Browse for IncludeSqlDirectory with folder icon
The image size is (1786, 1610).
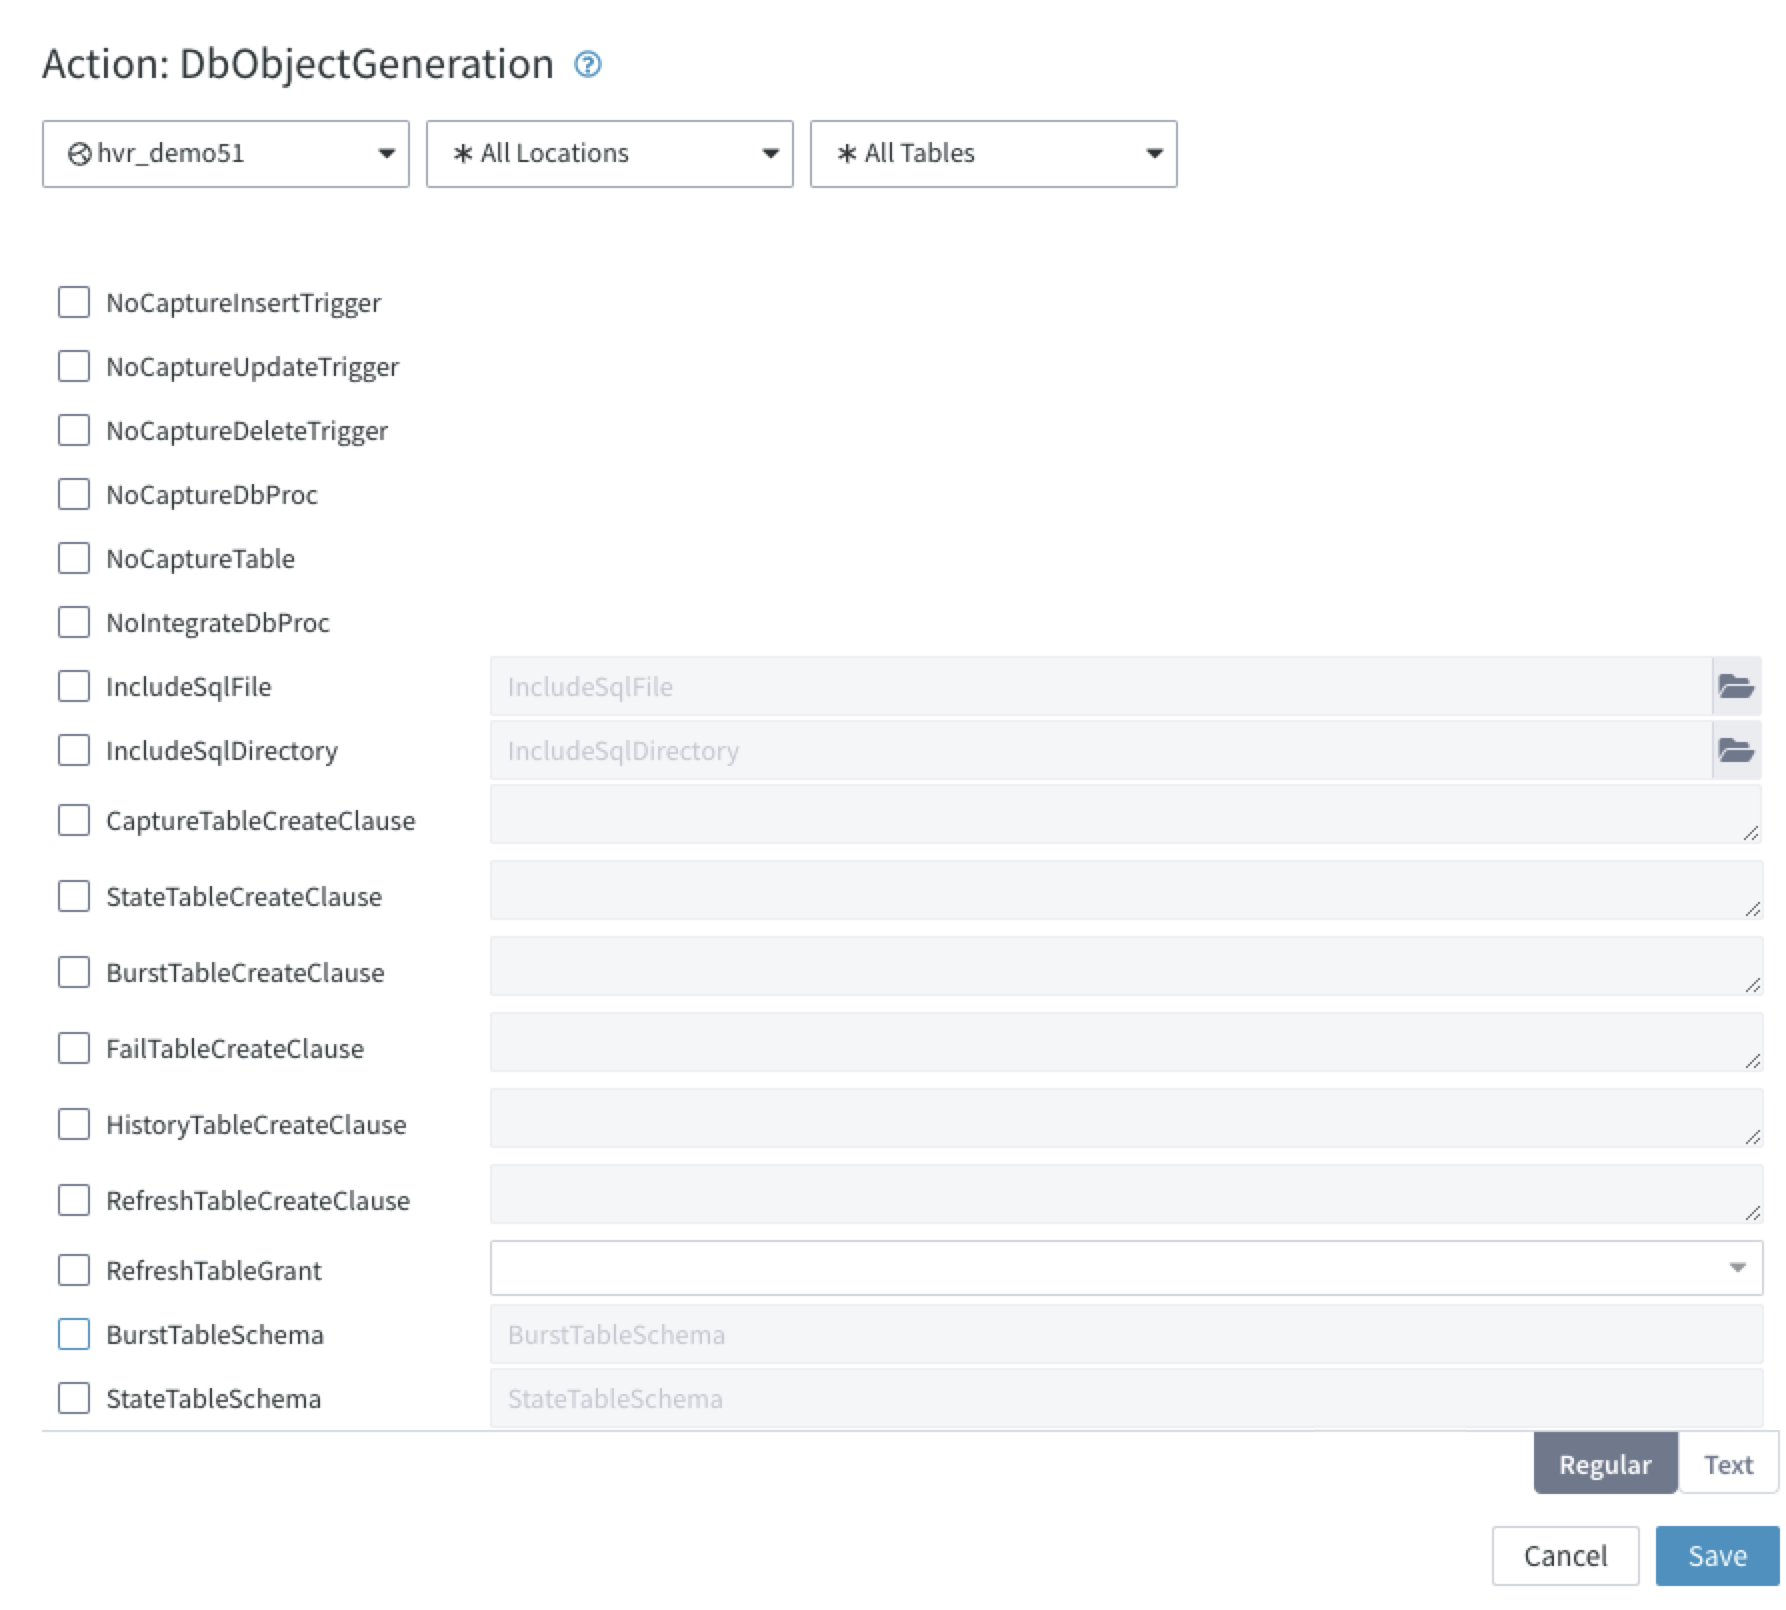[x=1736, y=750]
